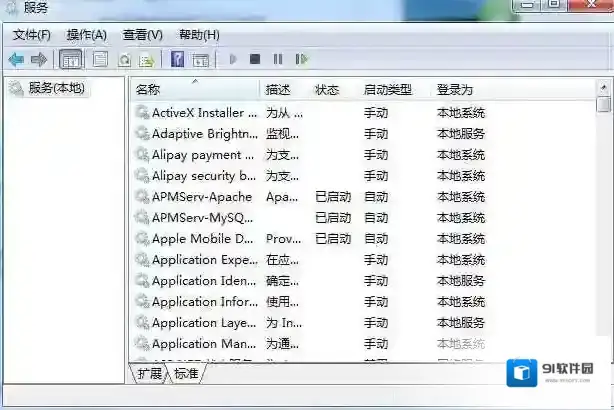Open Help via the question mark icon
The width and height of the screenshot is (614, 410).
177,60
